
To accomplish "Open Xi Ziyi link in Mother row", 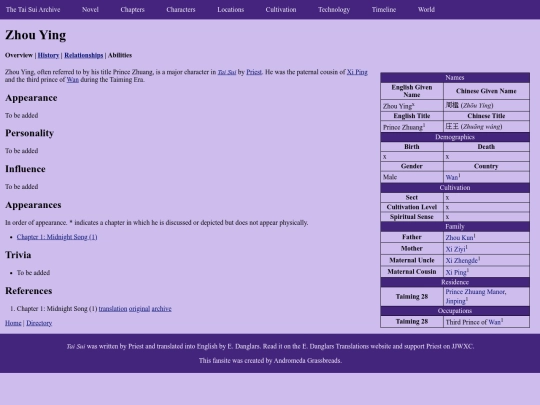I will tap(455, 249).
